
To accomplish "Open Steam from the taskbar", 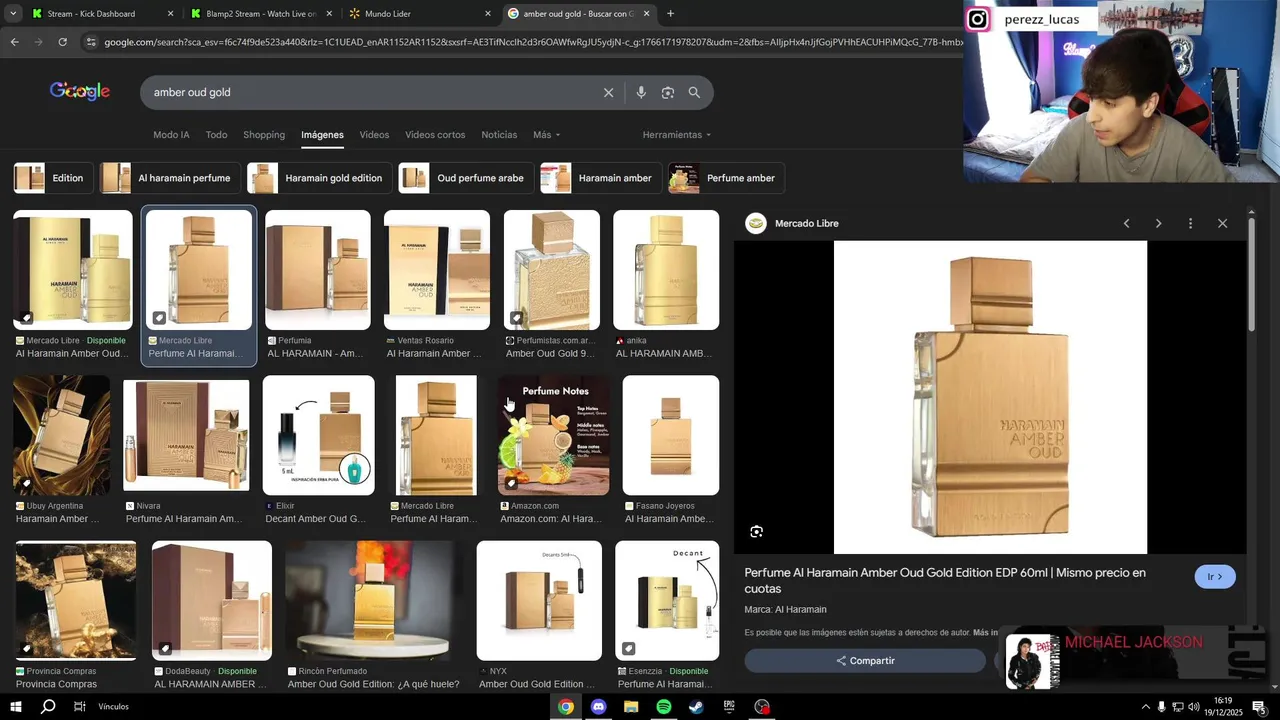I will [696, 707].
